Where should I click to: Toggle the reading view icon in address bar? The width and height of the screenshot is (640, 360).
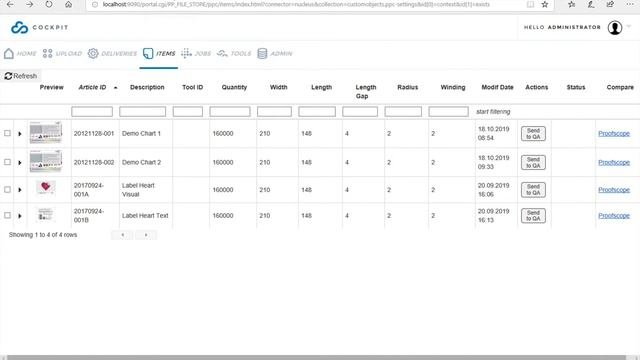[530, 4]
